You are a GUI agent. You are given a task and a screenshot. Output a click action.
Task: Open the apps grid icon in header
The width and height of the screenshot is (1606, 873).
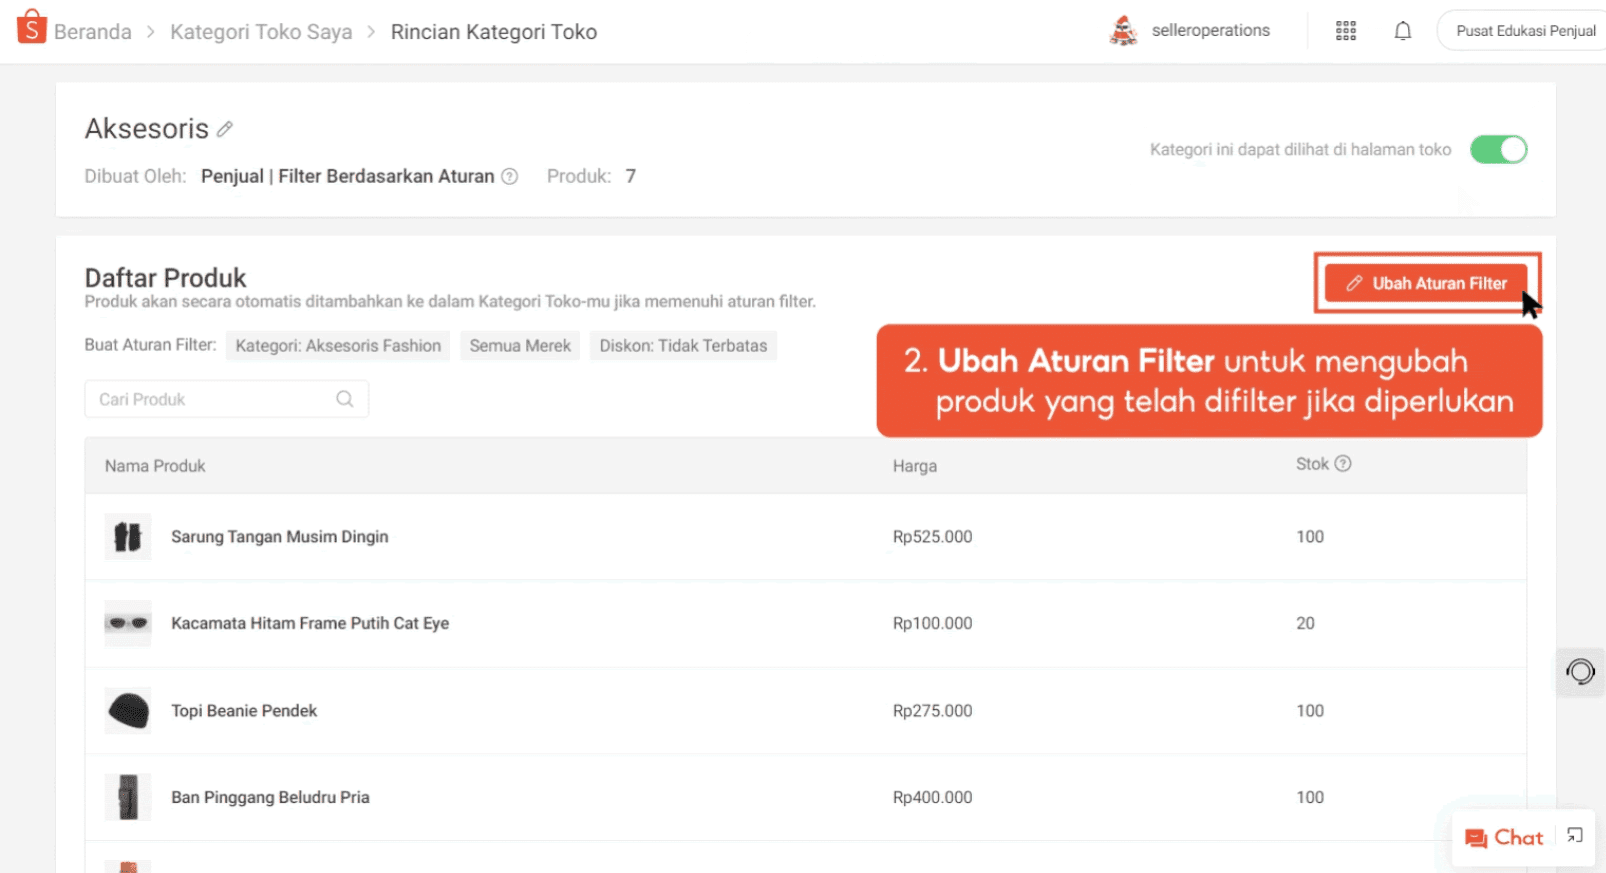tap(1346, 31)
